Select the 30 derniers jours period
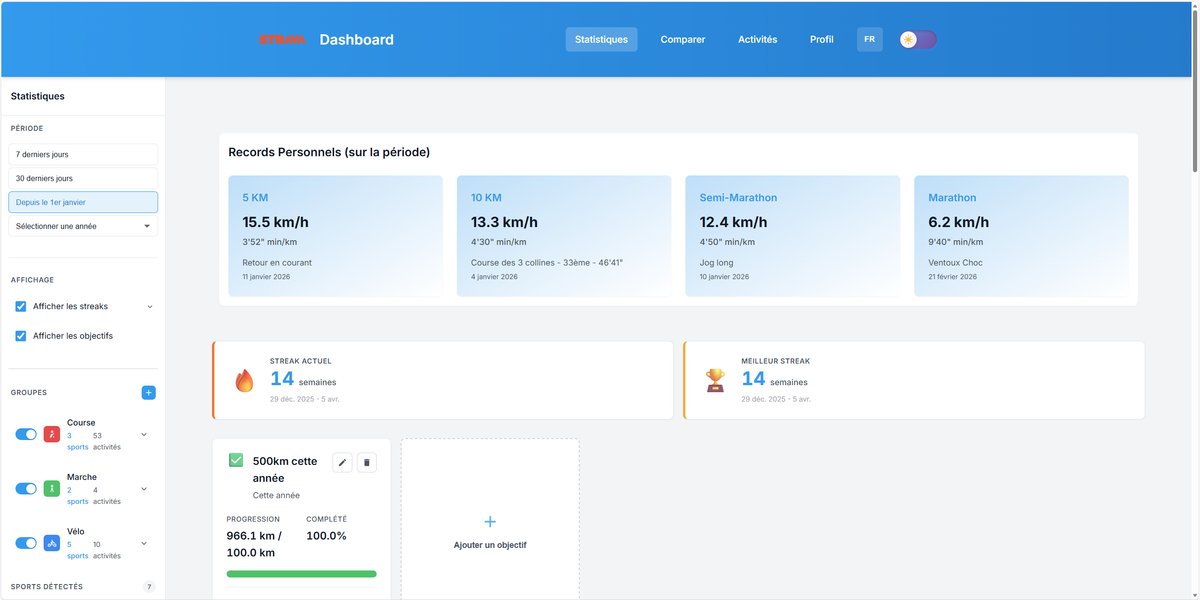Screen dimensions: 1200x600 (82, 178)
